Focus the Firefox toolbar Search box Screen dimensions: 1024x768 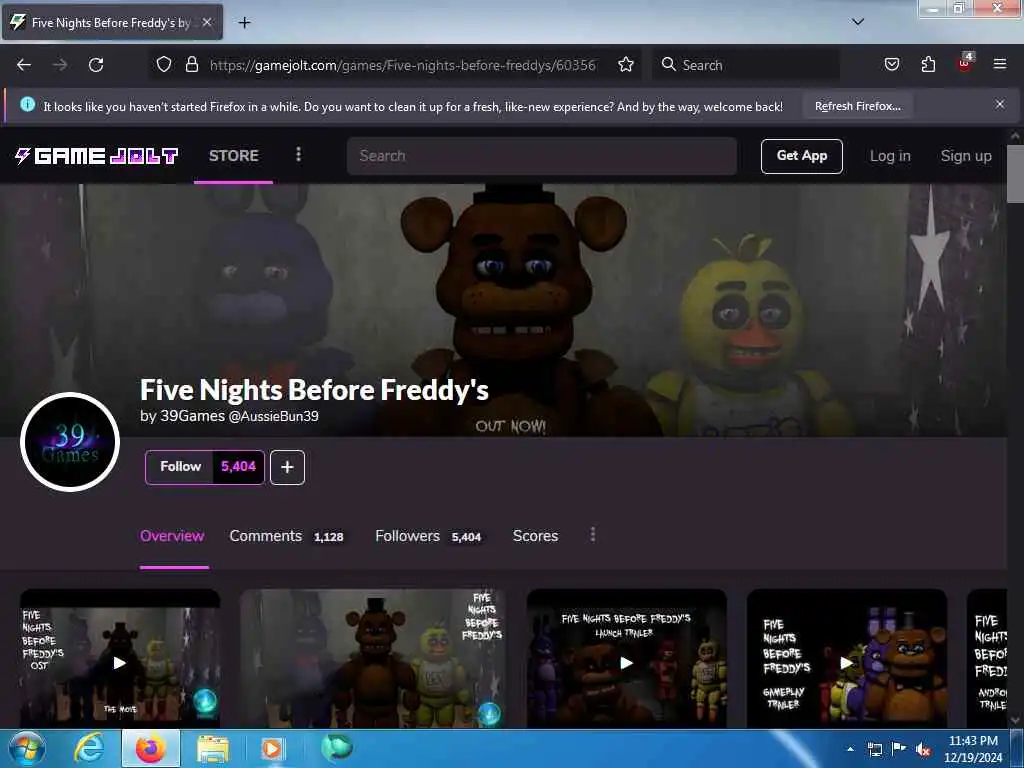(746, 65)
